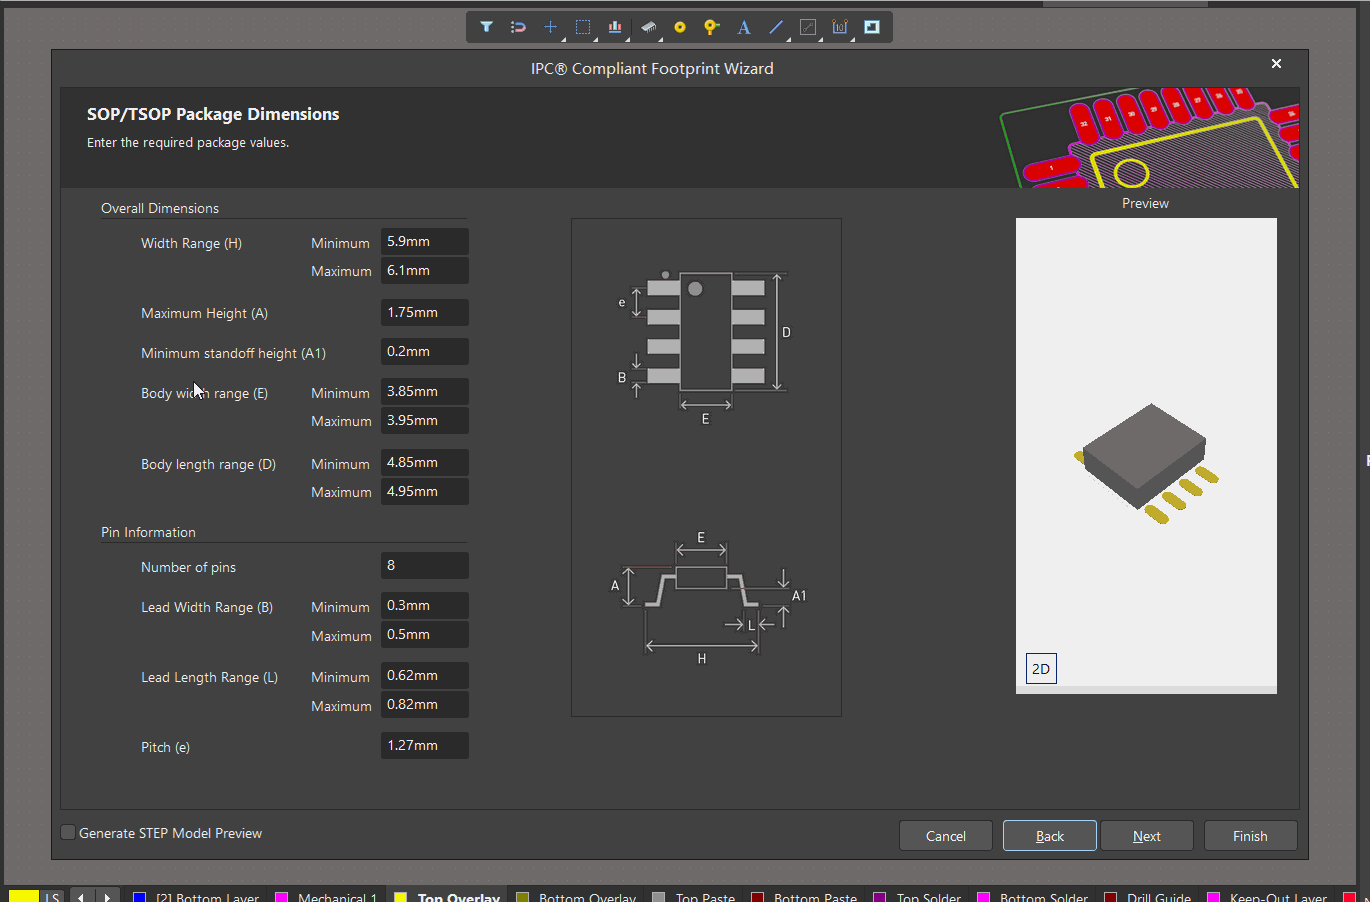Toggle the preview to 2D view
The image size is (1370, 902).
pyautogui.click(x=1041, y=669)
